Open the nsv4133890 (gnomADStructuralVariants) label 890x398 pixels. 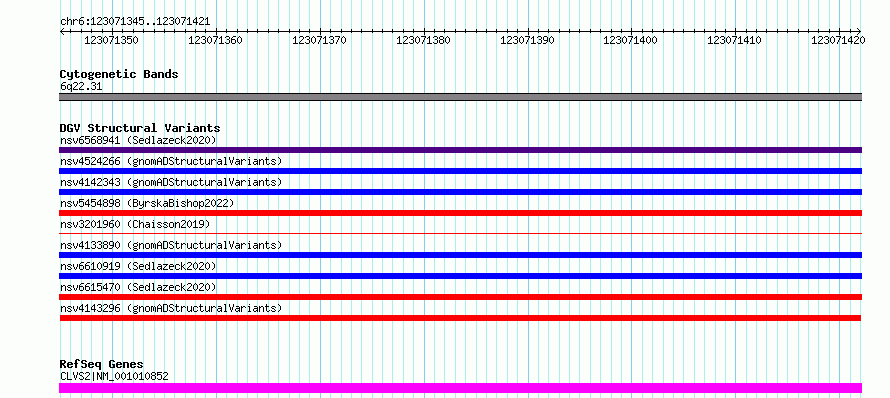(x=171, y=245)
